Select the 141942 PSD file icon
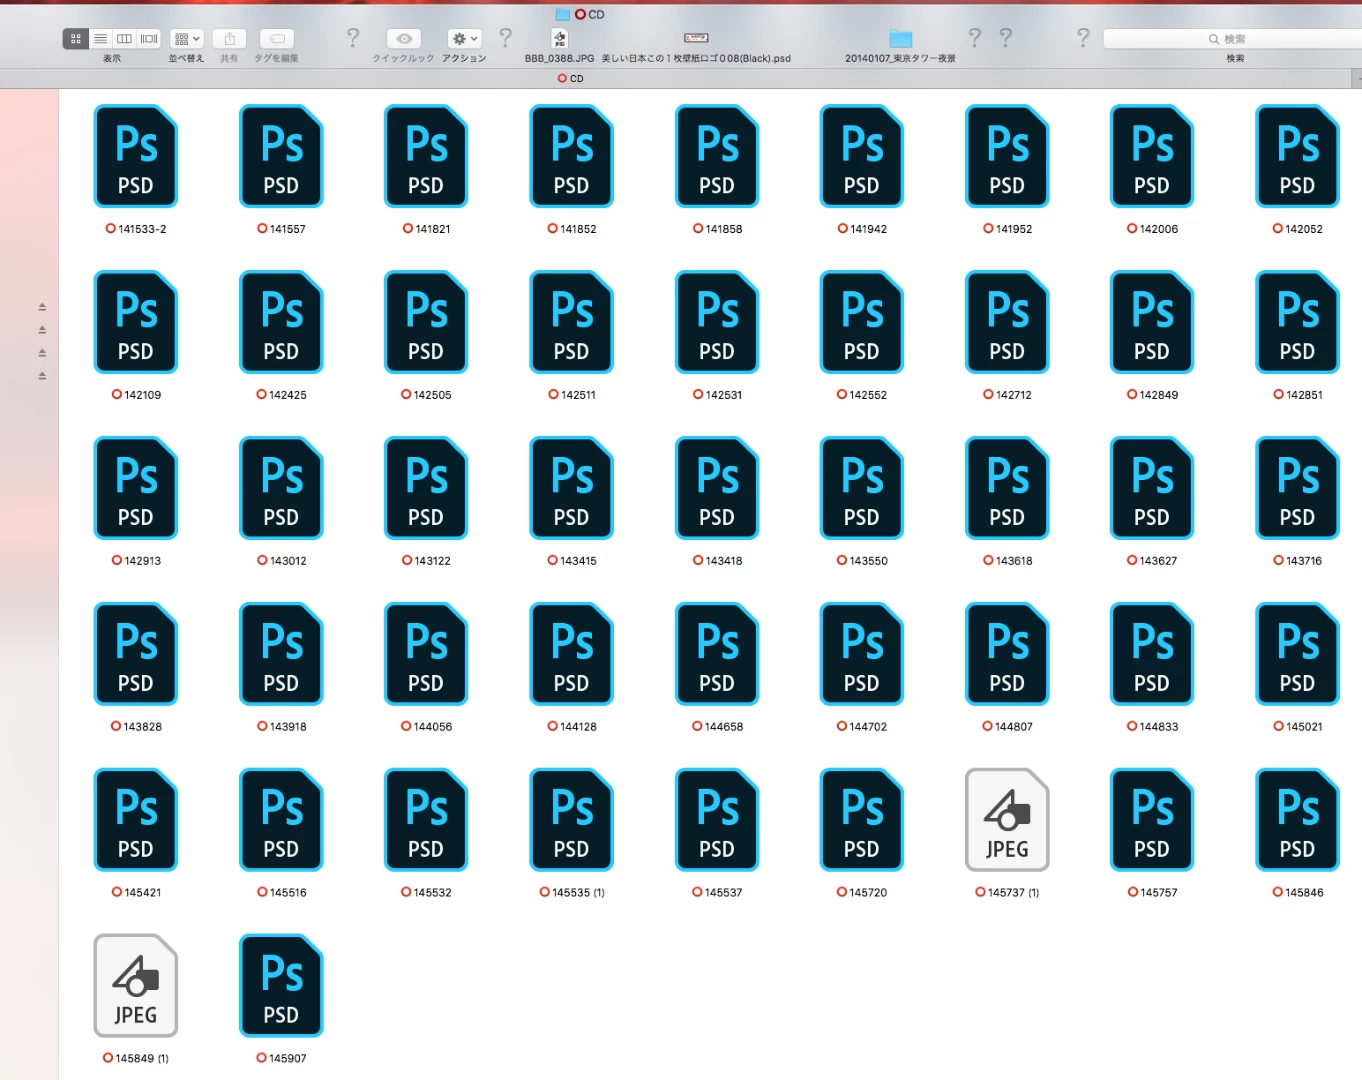The height and width of the screenshot is (1080, 1362). point(862,156)
